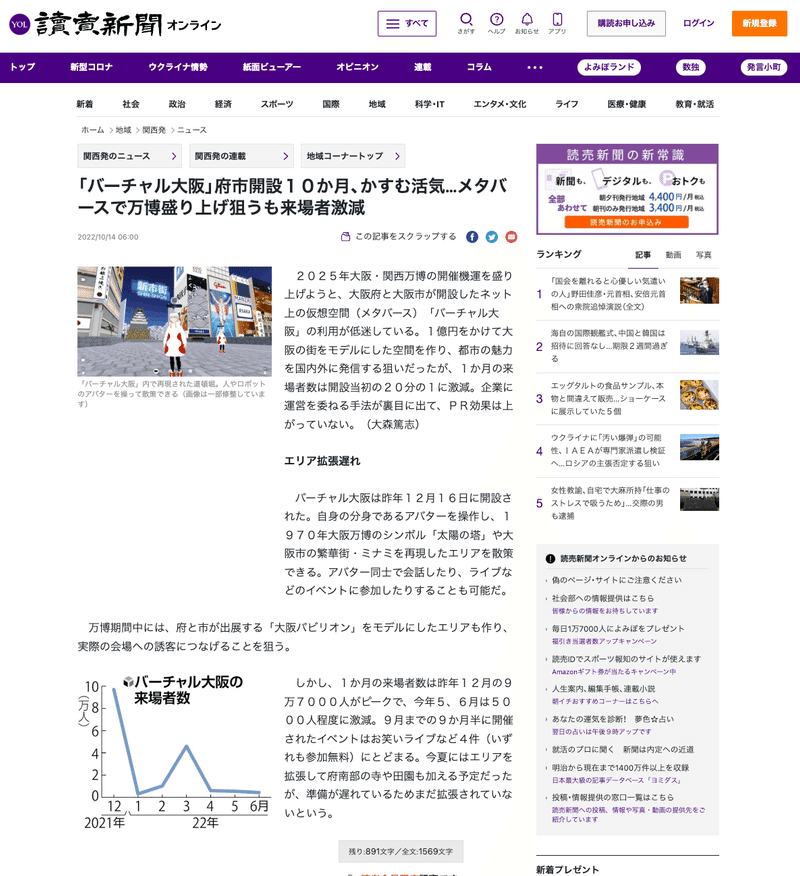
Task: Select 連載 in the purple navigation bar
Action: click(x=423, y=67)
